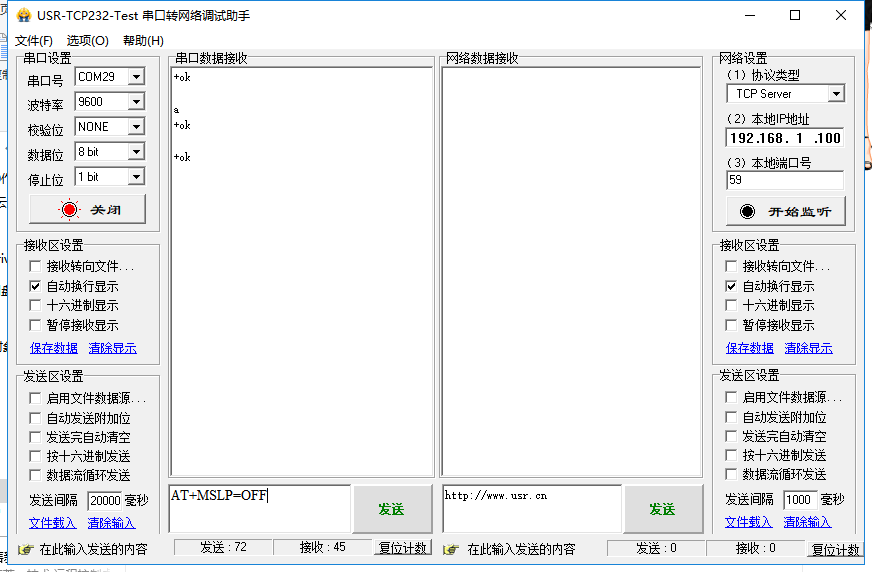Enable serial 发送完自动清空 checkbox

tap(35, 437)
